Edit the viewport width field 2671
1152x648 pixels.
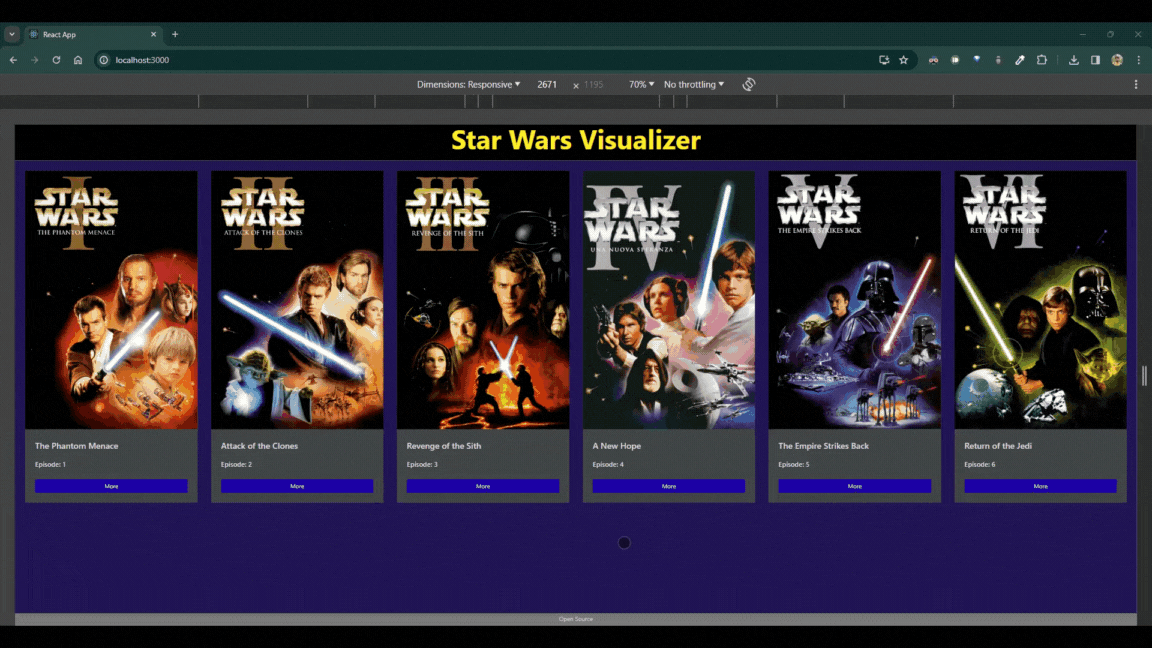pos(547,84)
